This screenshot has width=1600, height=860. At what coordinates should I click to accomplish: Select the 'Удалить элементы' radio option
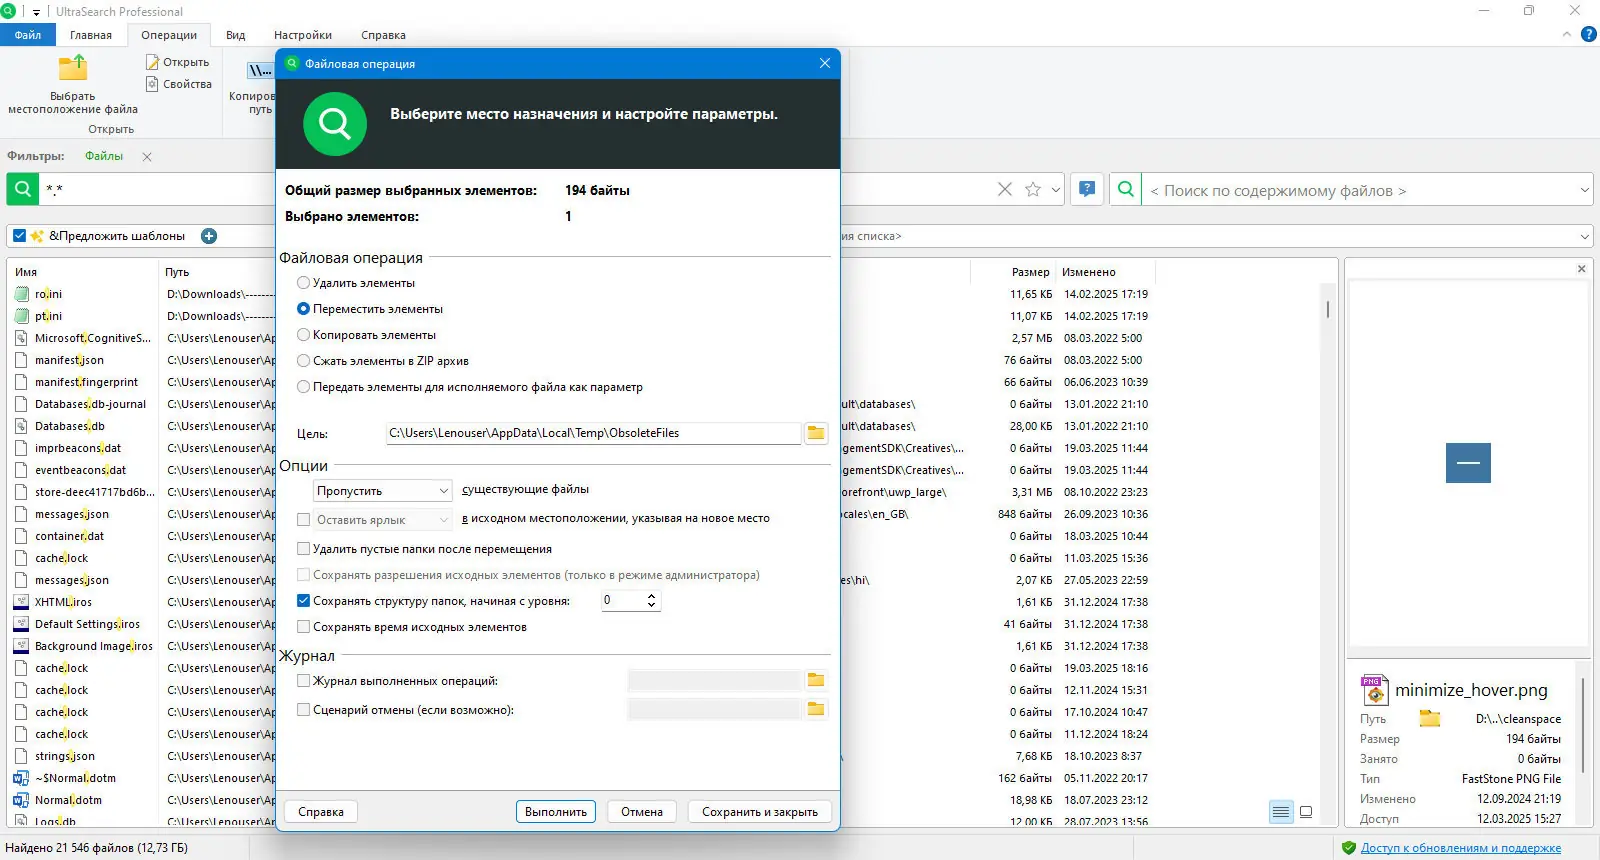pyautogui.click(x=303, y=283)
